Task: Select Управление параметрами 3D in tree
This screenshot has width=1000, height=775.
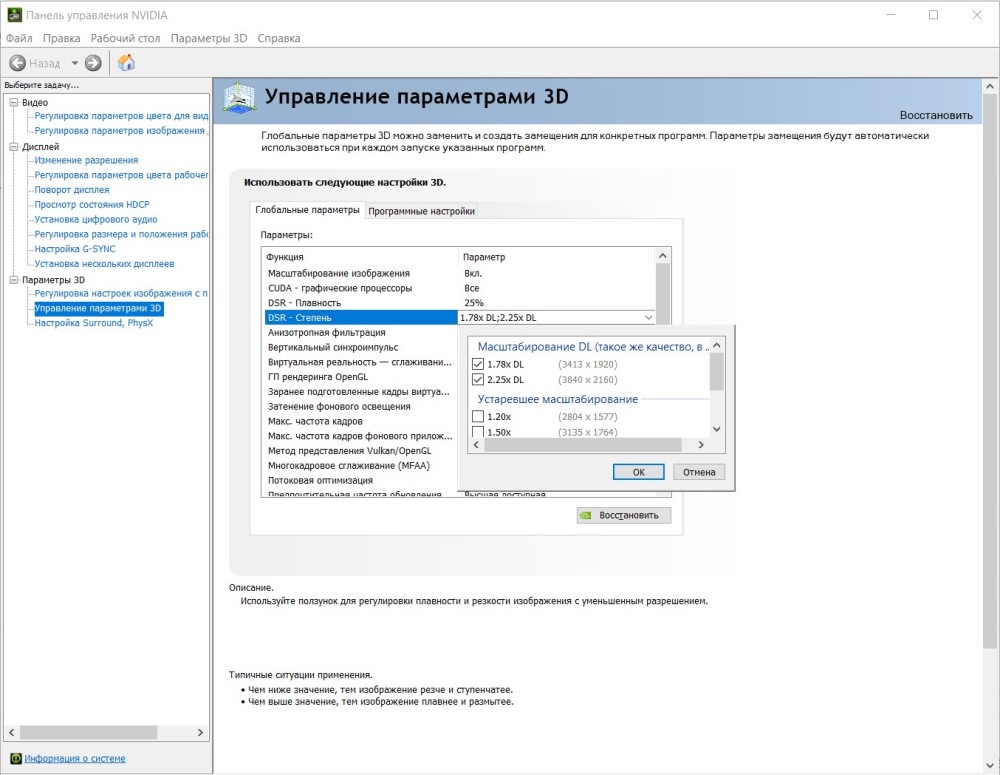Action: click(x=98, y=308)
